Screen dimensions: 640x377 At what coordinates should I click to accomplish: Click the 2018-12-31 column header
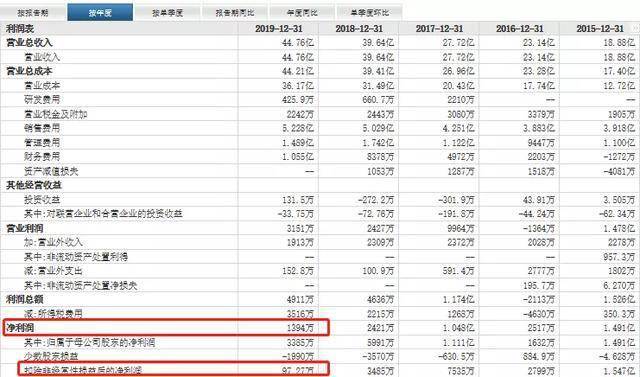359,29
